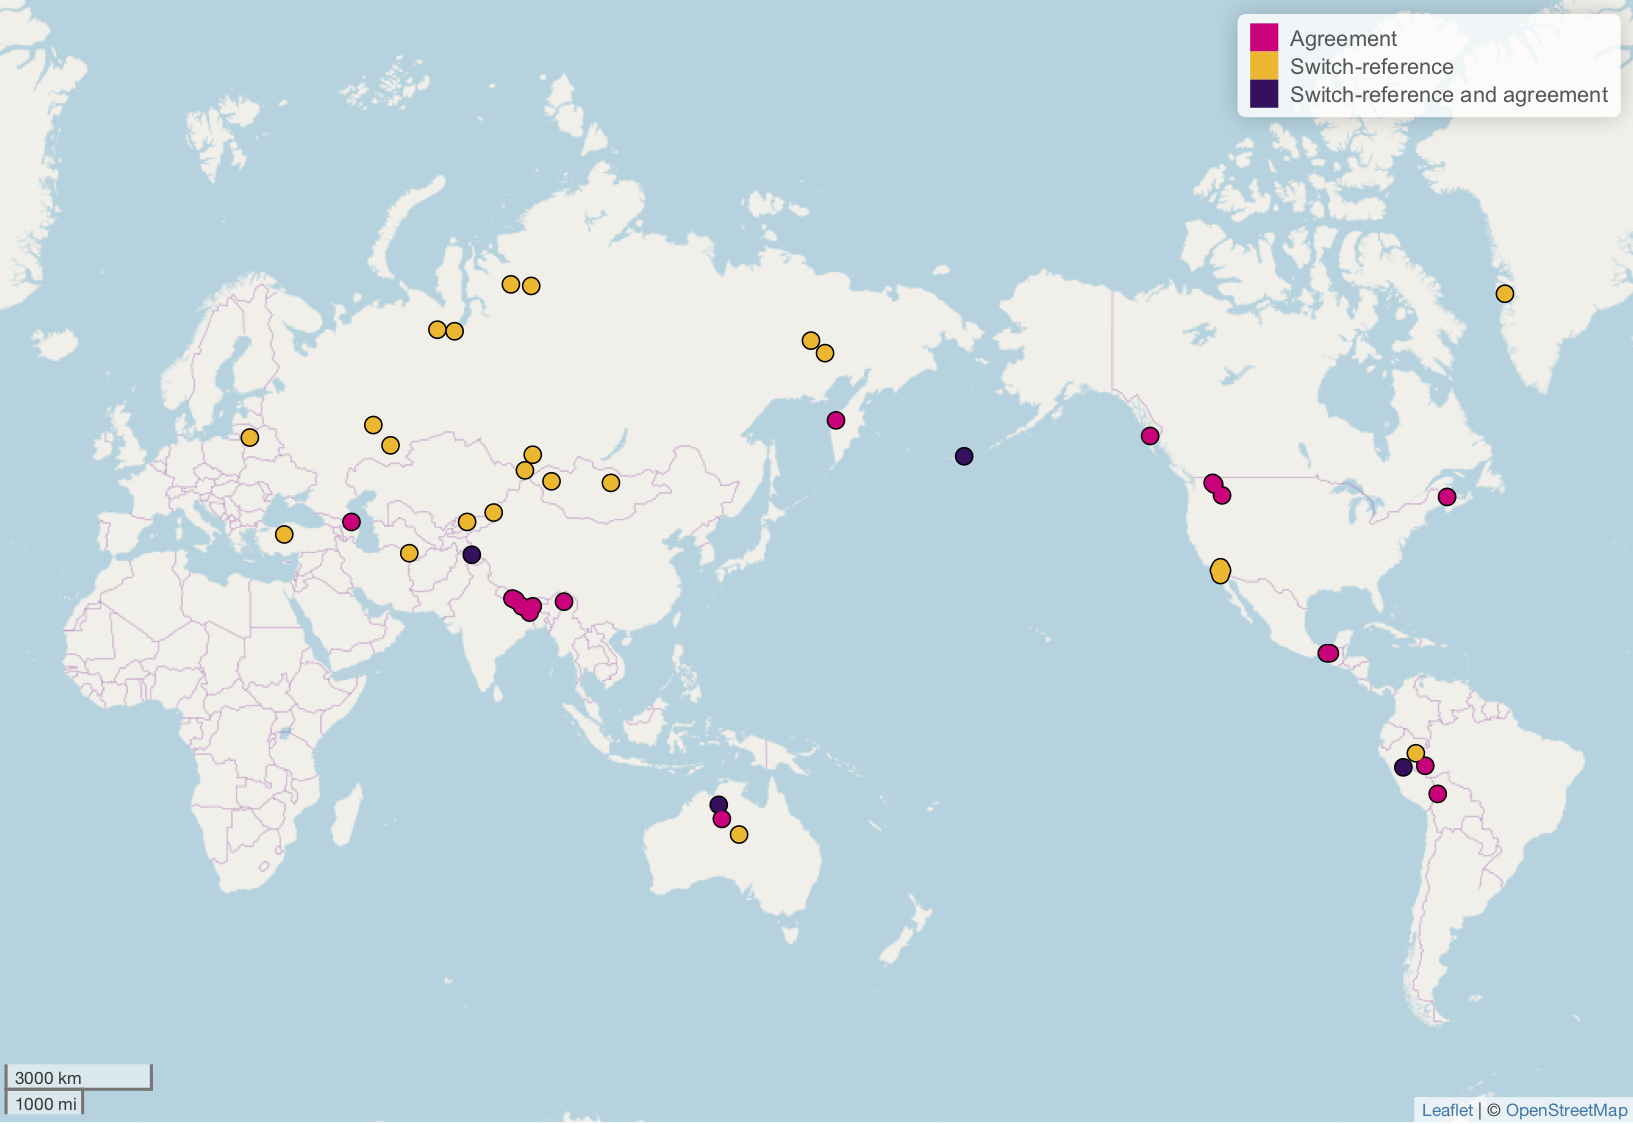
Task: Select the magenta marker in the Caucasus
Action: click(351, 522)
